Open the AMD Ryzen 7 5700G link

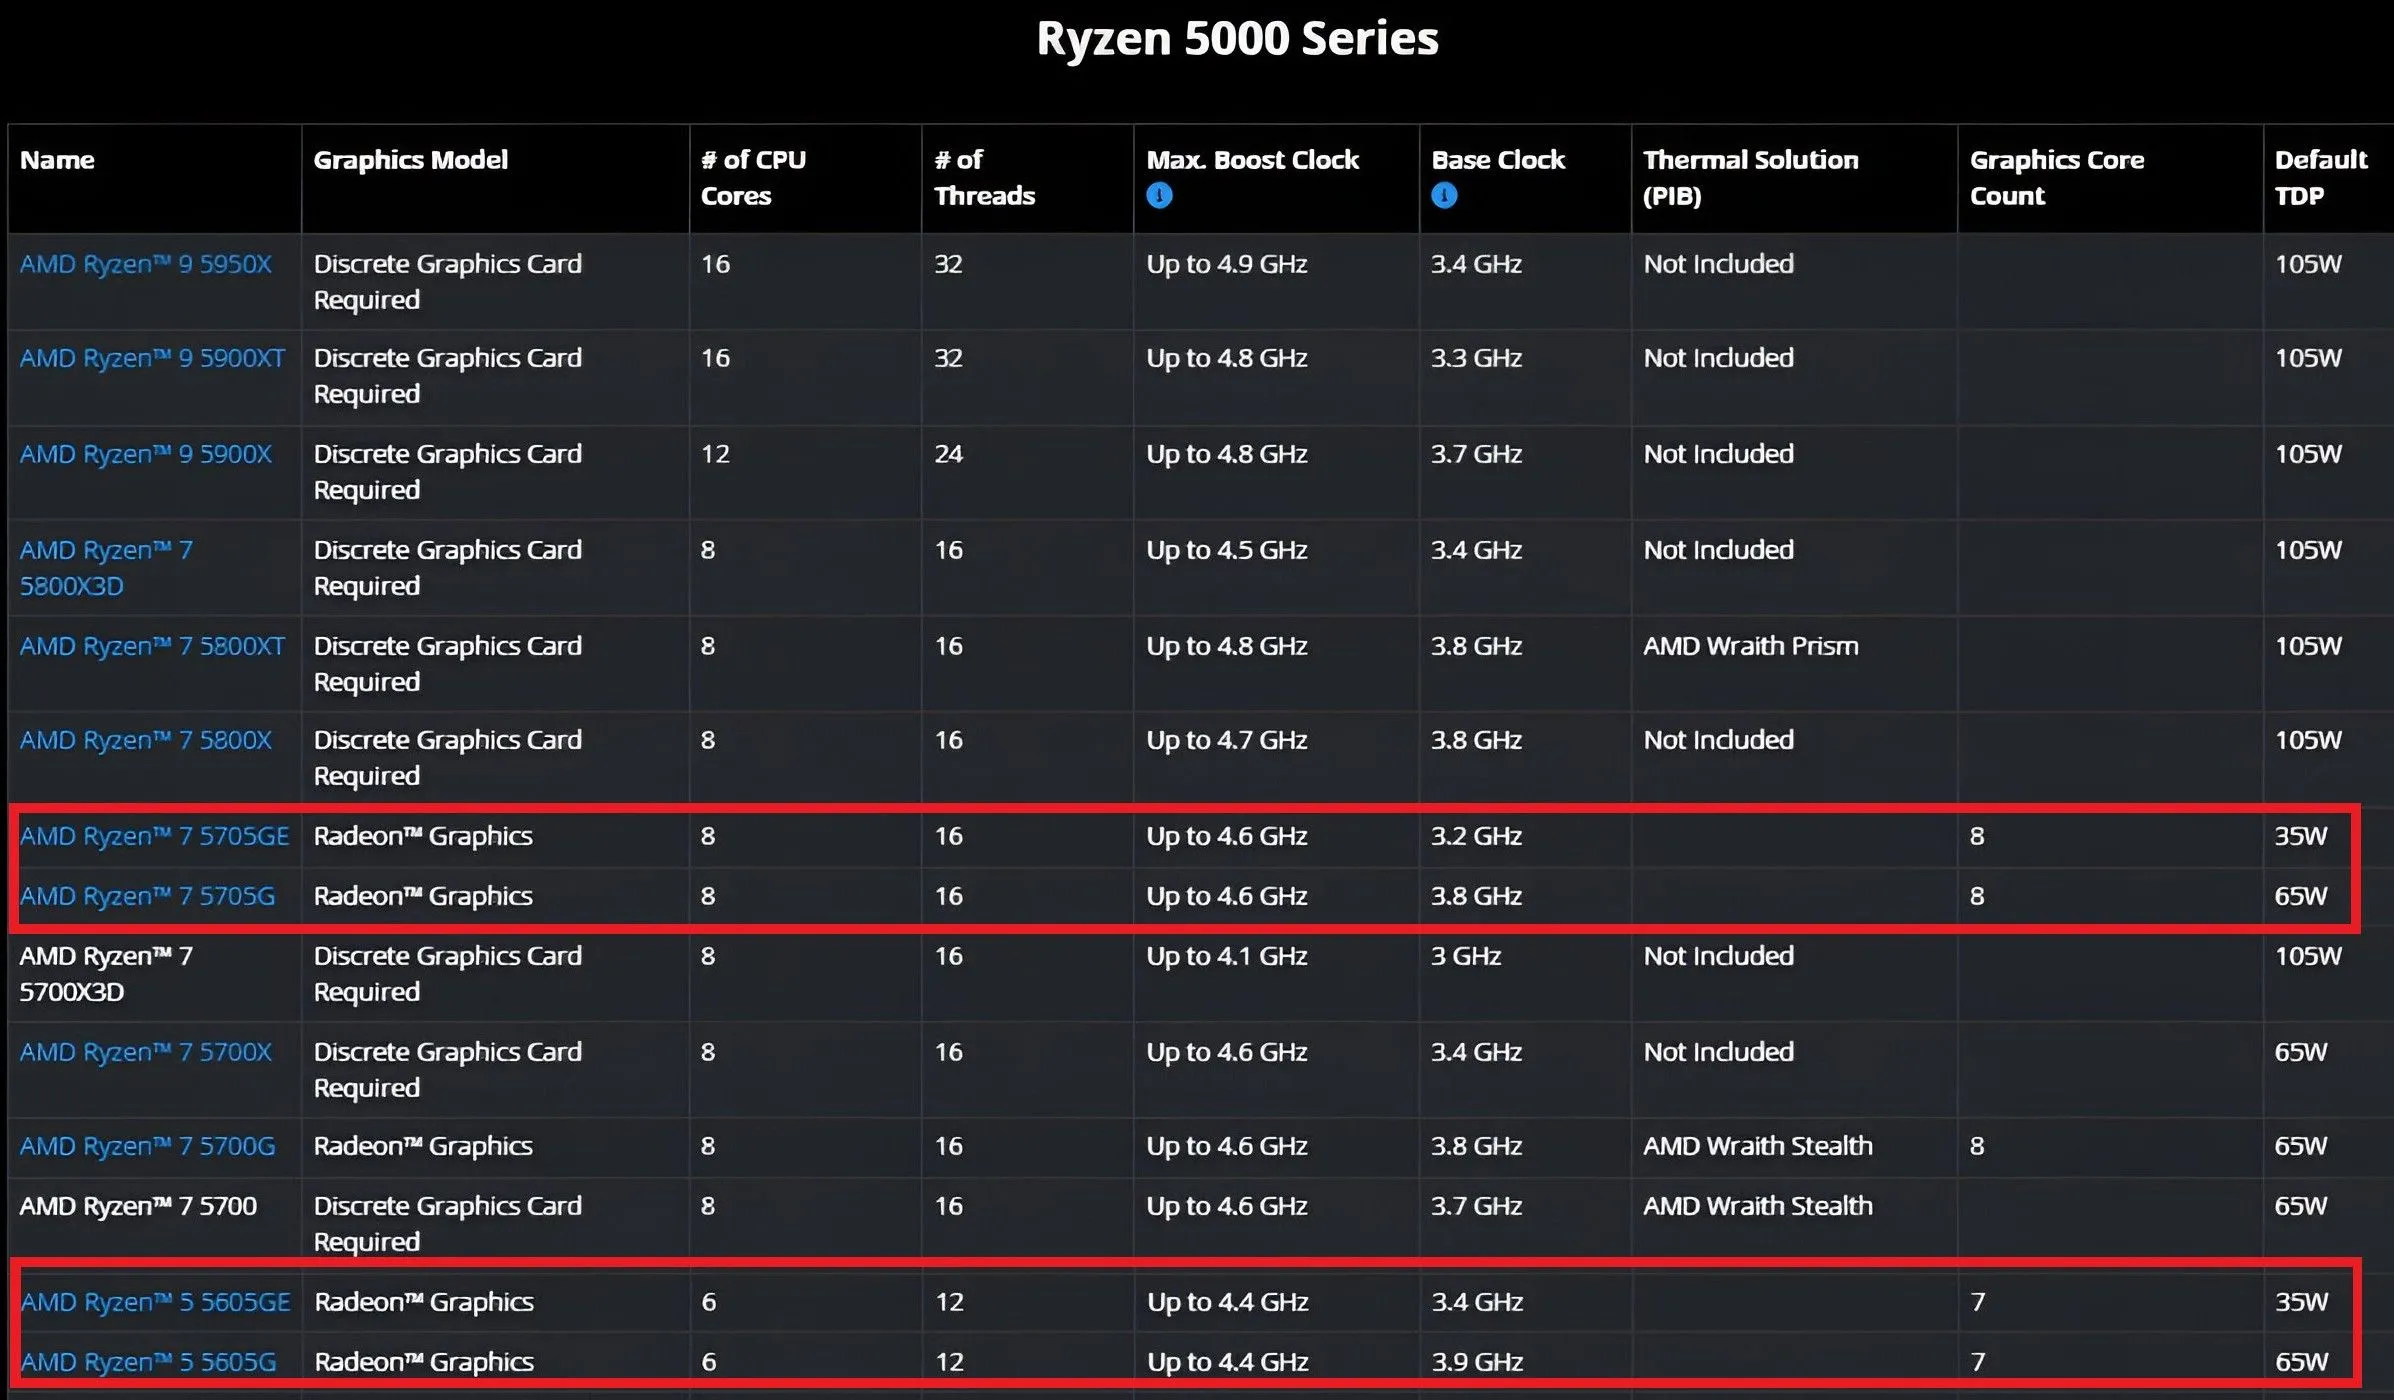coord(147,1146)
